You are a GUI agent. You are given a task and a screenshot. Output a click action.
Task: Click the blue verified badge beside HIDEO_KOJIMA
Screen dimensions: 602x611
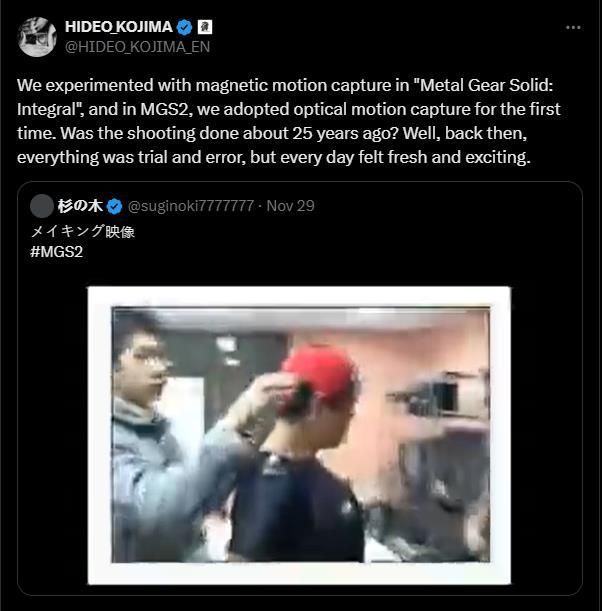pyautogui.click(x=185, y=27)
